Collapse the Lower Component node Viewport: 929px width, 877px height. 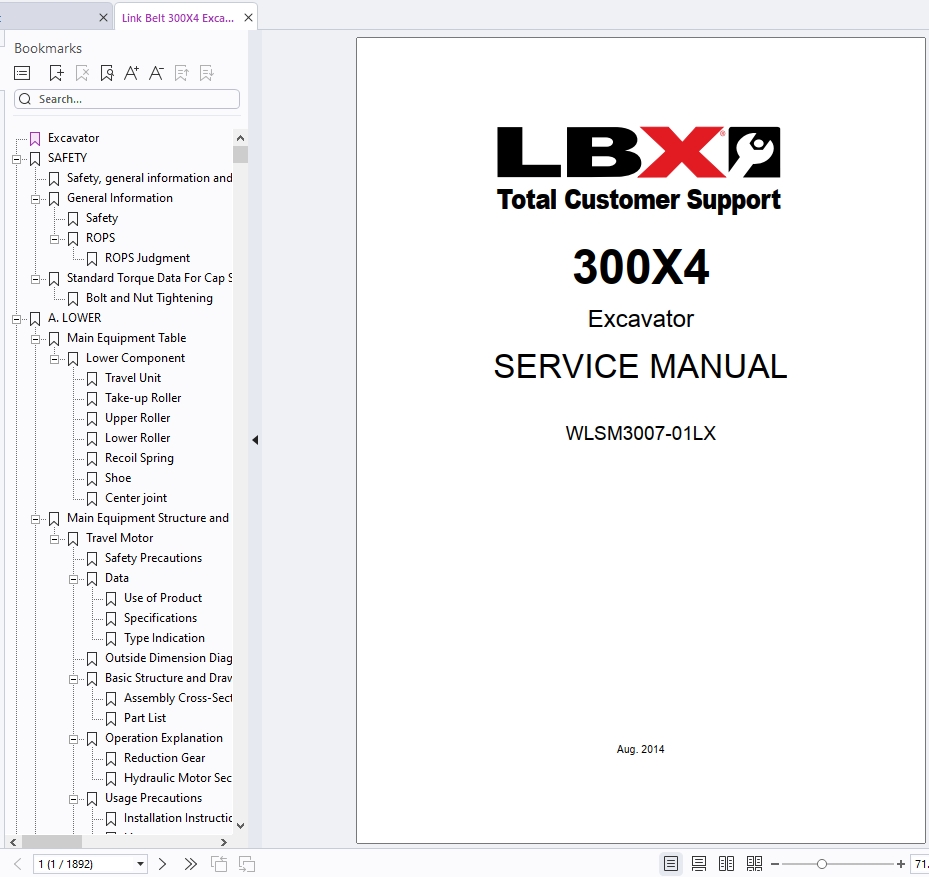click(x=55, y=359)
